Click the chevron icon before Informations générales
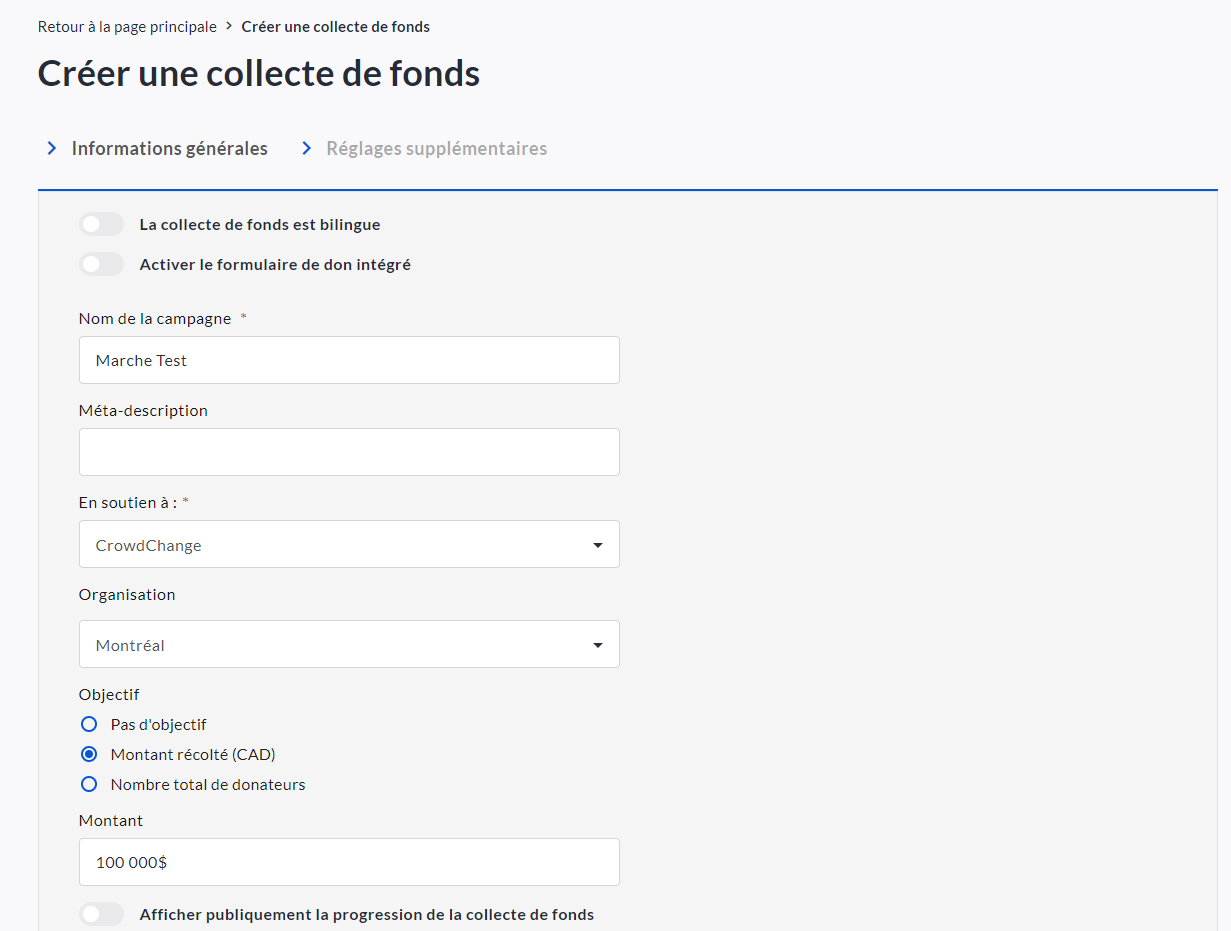The image size is (1231, 931). (x=52, y=148)
